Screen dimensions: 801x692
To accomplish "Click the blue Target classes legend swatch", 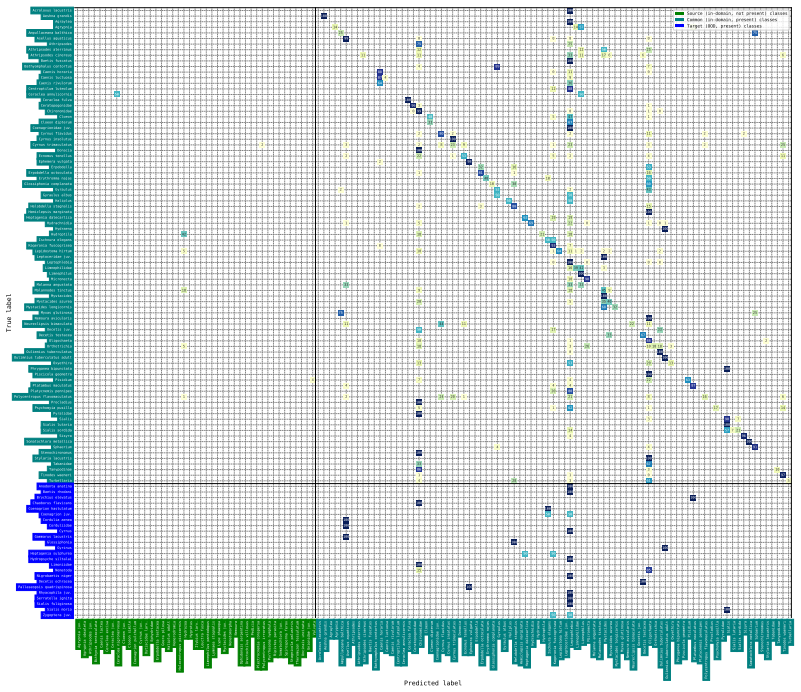I will (x=679, y=26).
